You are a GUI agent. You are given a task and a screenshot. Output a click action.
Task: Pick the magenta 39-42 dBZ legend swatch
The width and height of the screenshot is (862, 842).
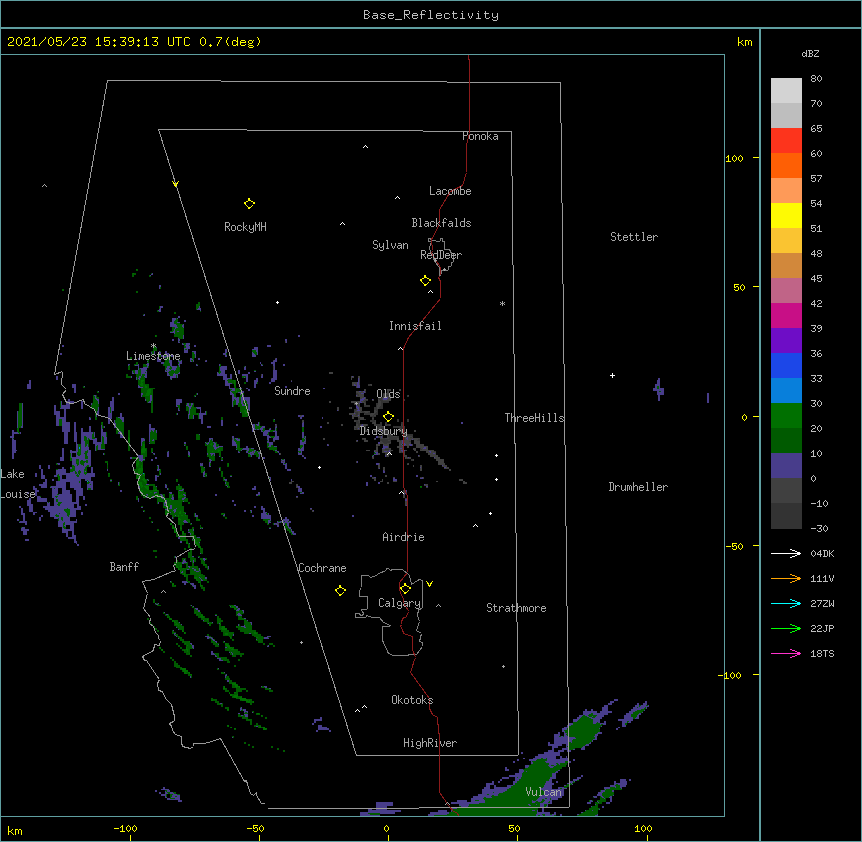786,315
